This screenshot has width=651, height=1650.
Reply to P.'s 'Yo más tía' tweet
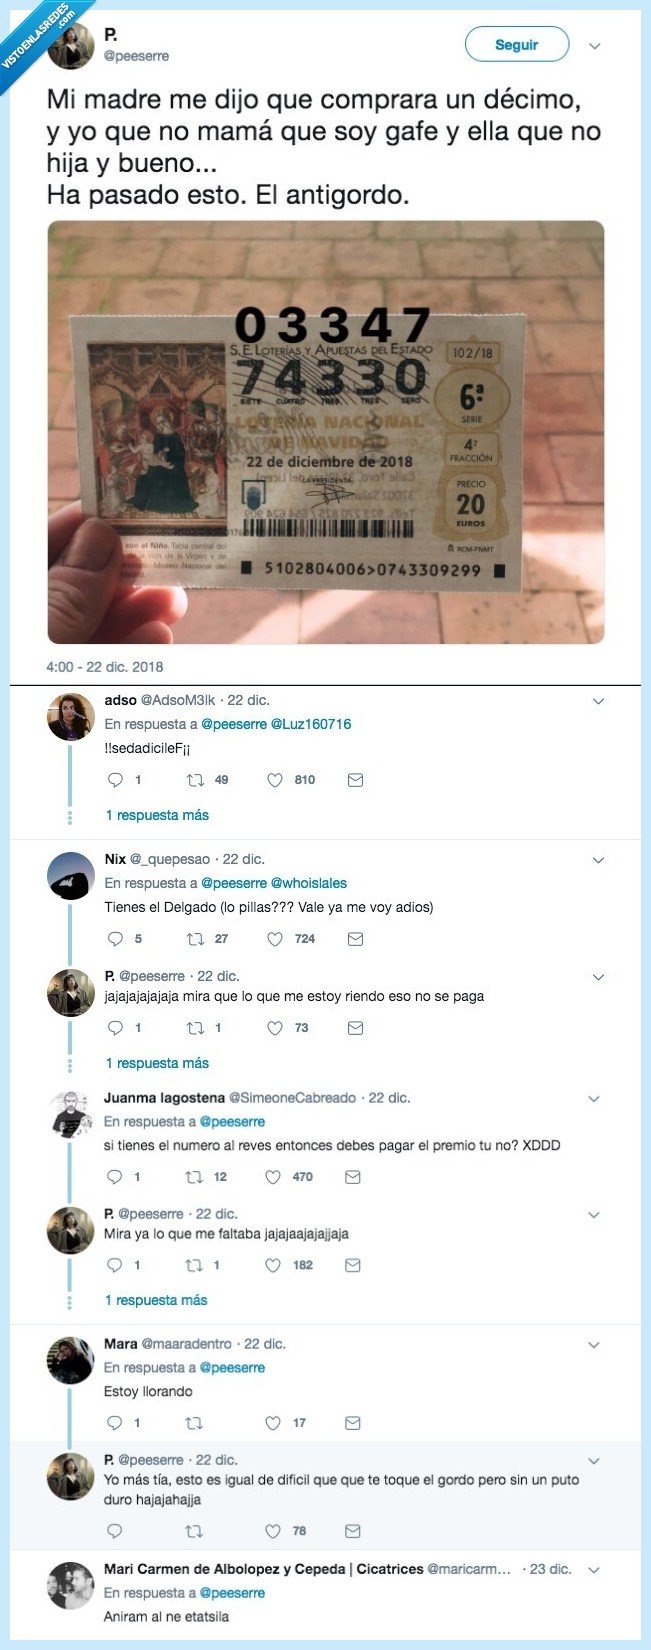114,1531
